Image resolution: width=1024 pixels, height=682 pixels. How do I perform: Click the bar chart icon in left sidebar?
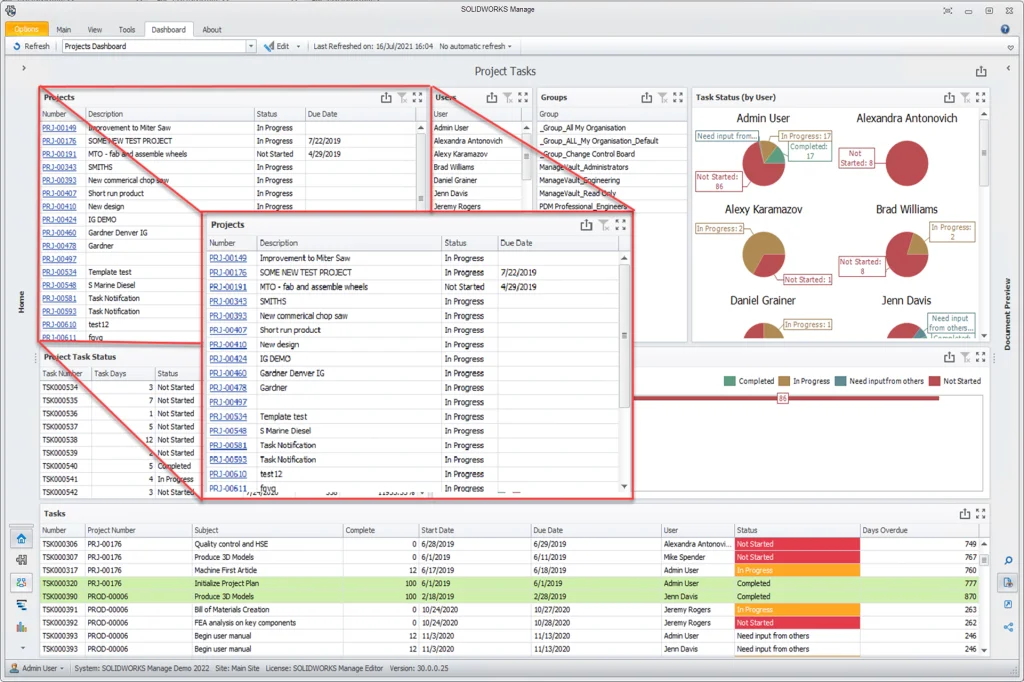coord(21,627)
